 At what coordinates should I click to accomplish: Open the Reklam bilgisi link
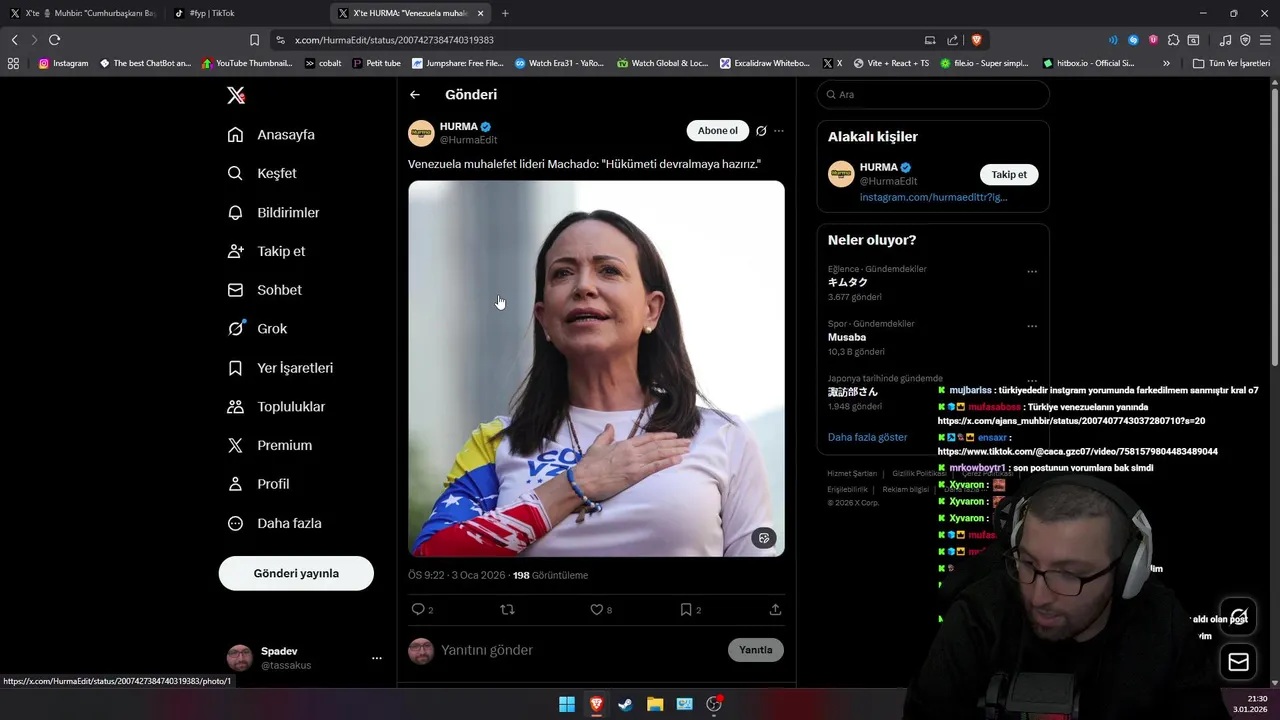pos(906,490)
